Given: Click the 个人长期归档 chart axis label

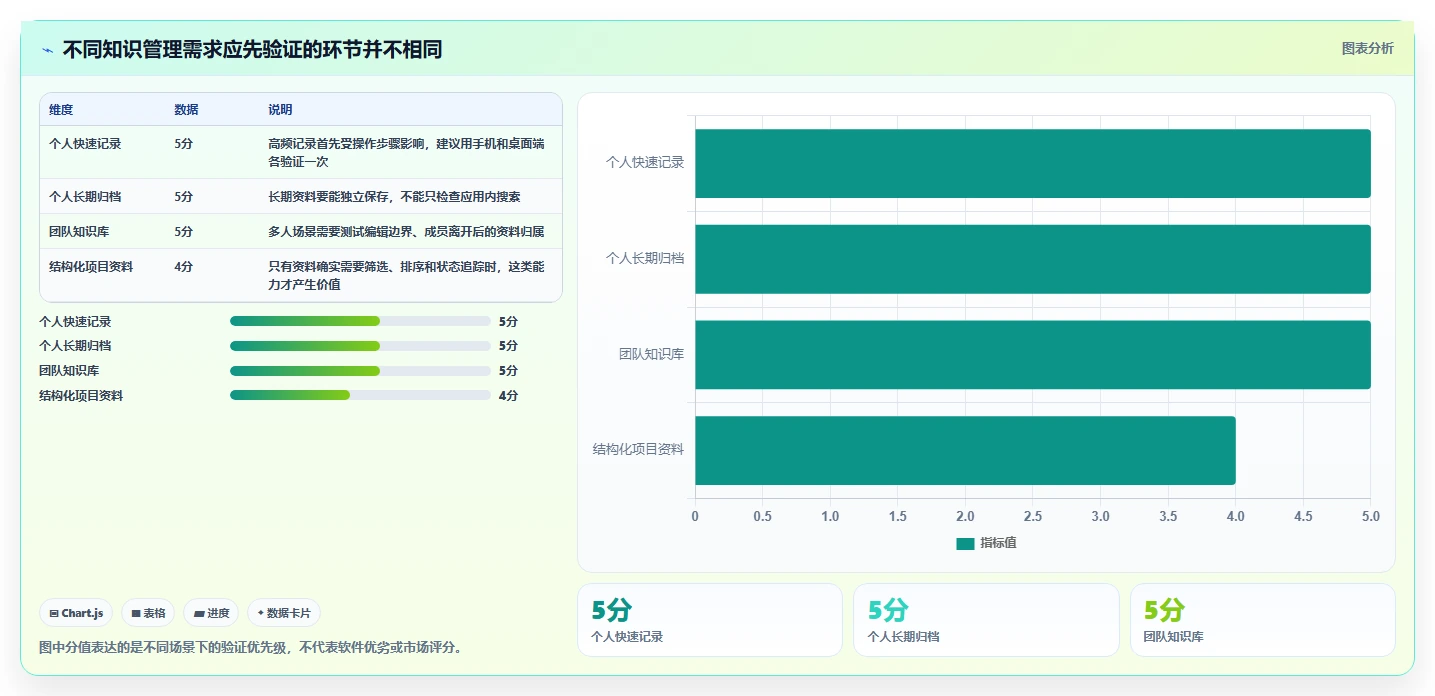Looking at the screenshot, I should (645, 258).
